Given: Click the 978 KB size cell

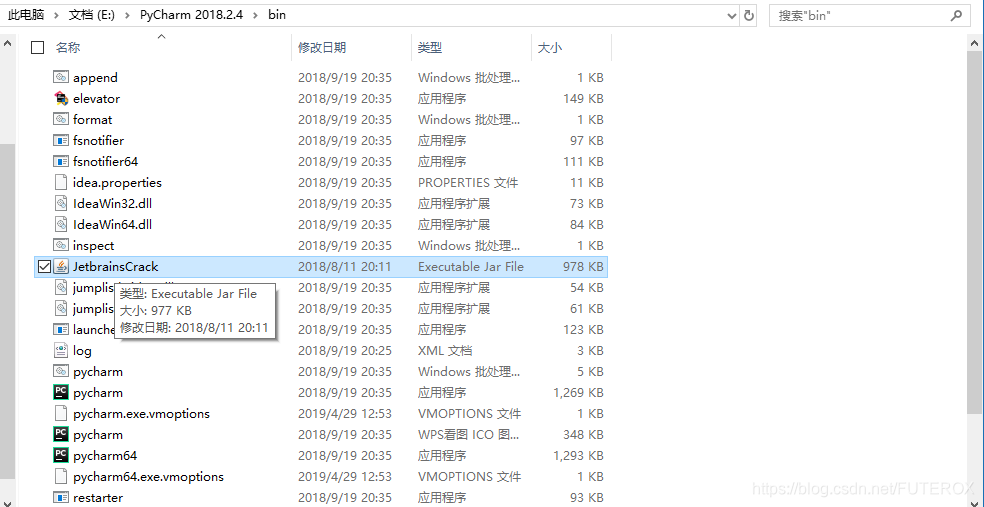Looking at the screenshot, I should [583, 267].
